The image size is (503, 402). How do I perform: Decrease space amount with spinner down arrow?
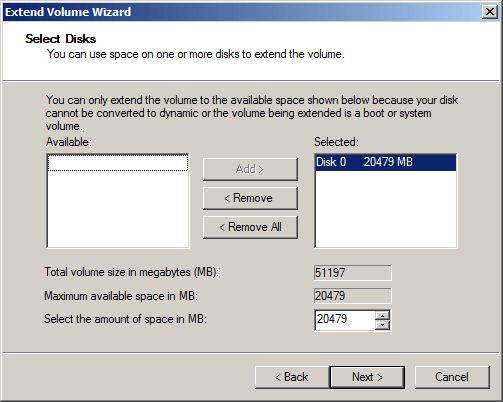(x=382, y=325)
